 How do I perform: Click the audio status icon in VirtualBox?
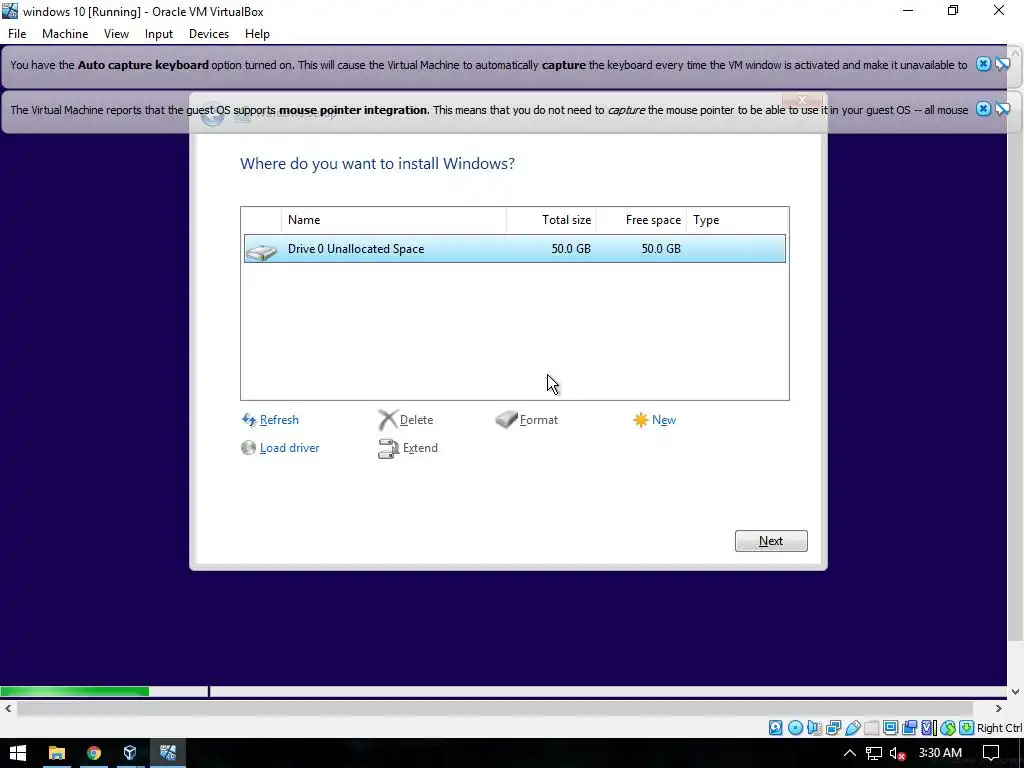pos(814,728)
